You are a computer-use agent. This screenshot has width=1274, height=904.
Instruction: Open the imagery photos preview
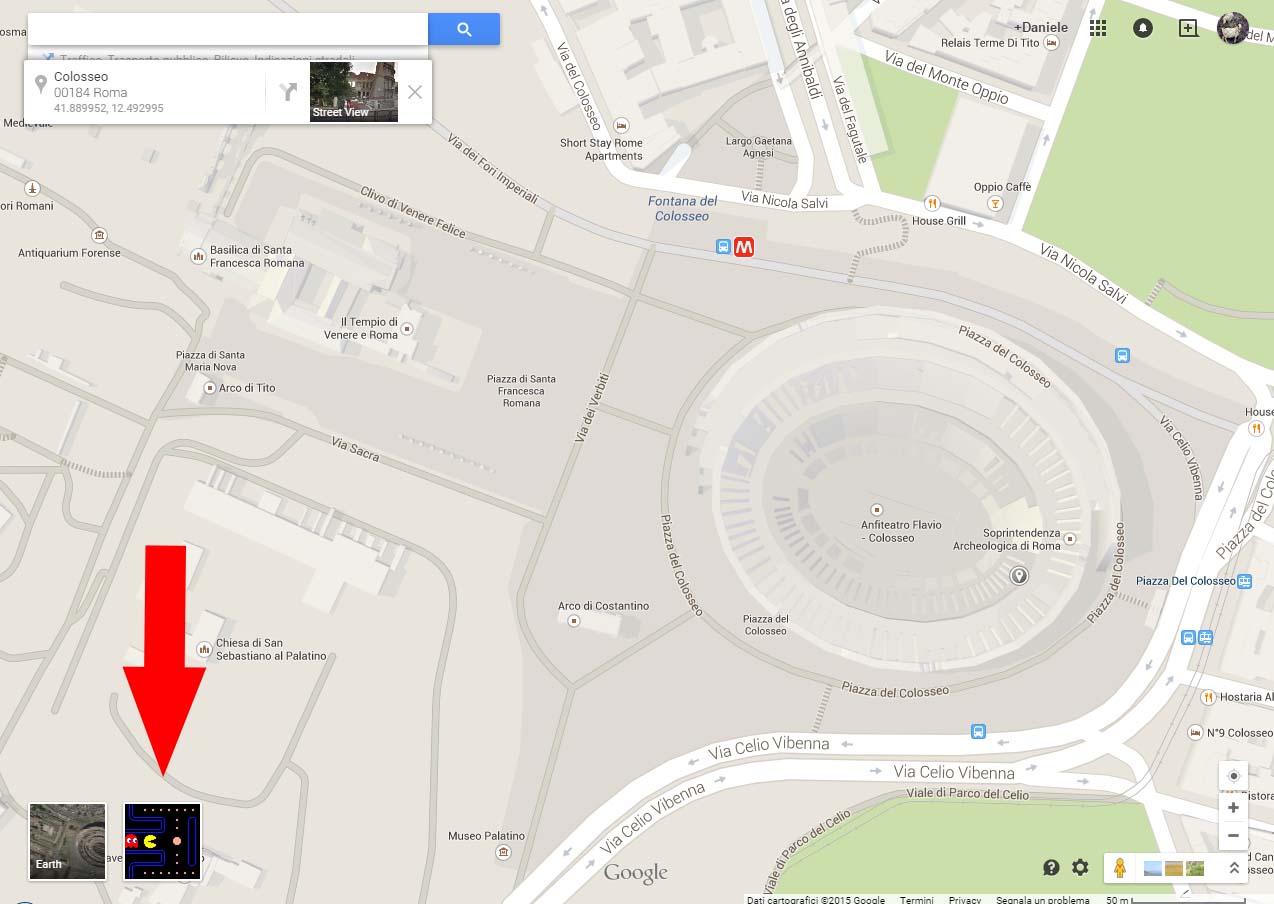click(x=1173, y=868)
